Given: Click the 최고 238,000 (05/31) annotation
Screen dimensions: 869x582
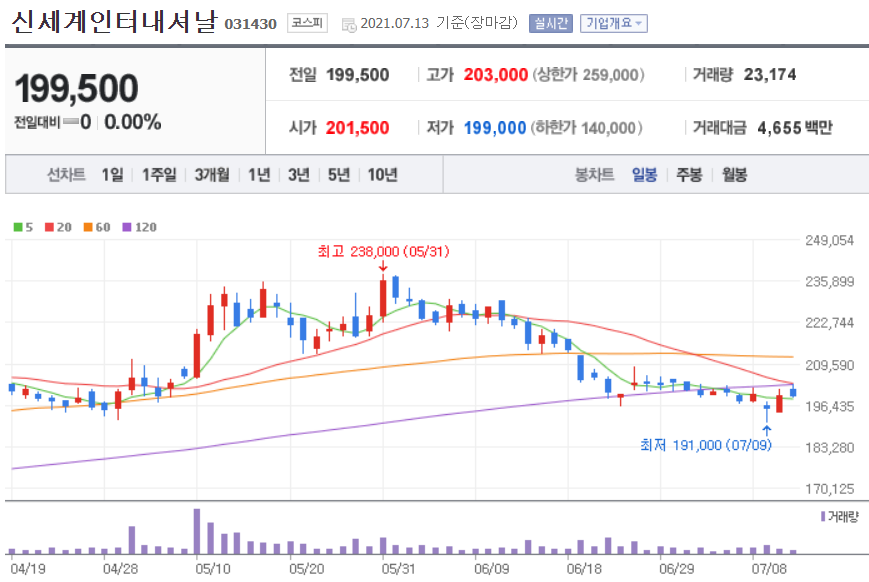Looking at the screenshot, I should tap(384, 252).
